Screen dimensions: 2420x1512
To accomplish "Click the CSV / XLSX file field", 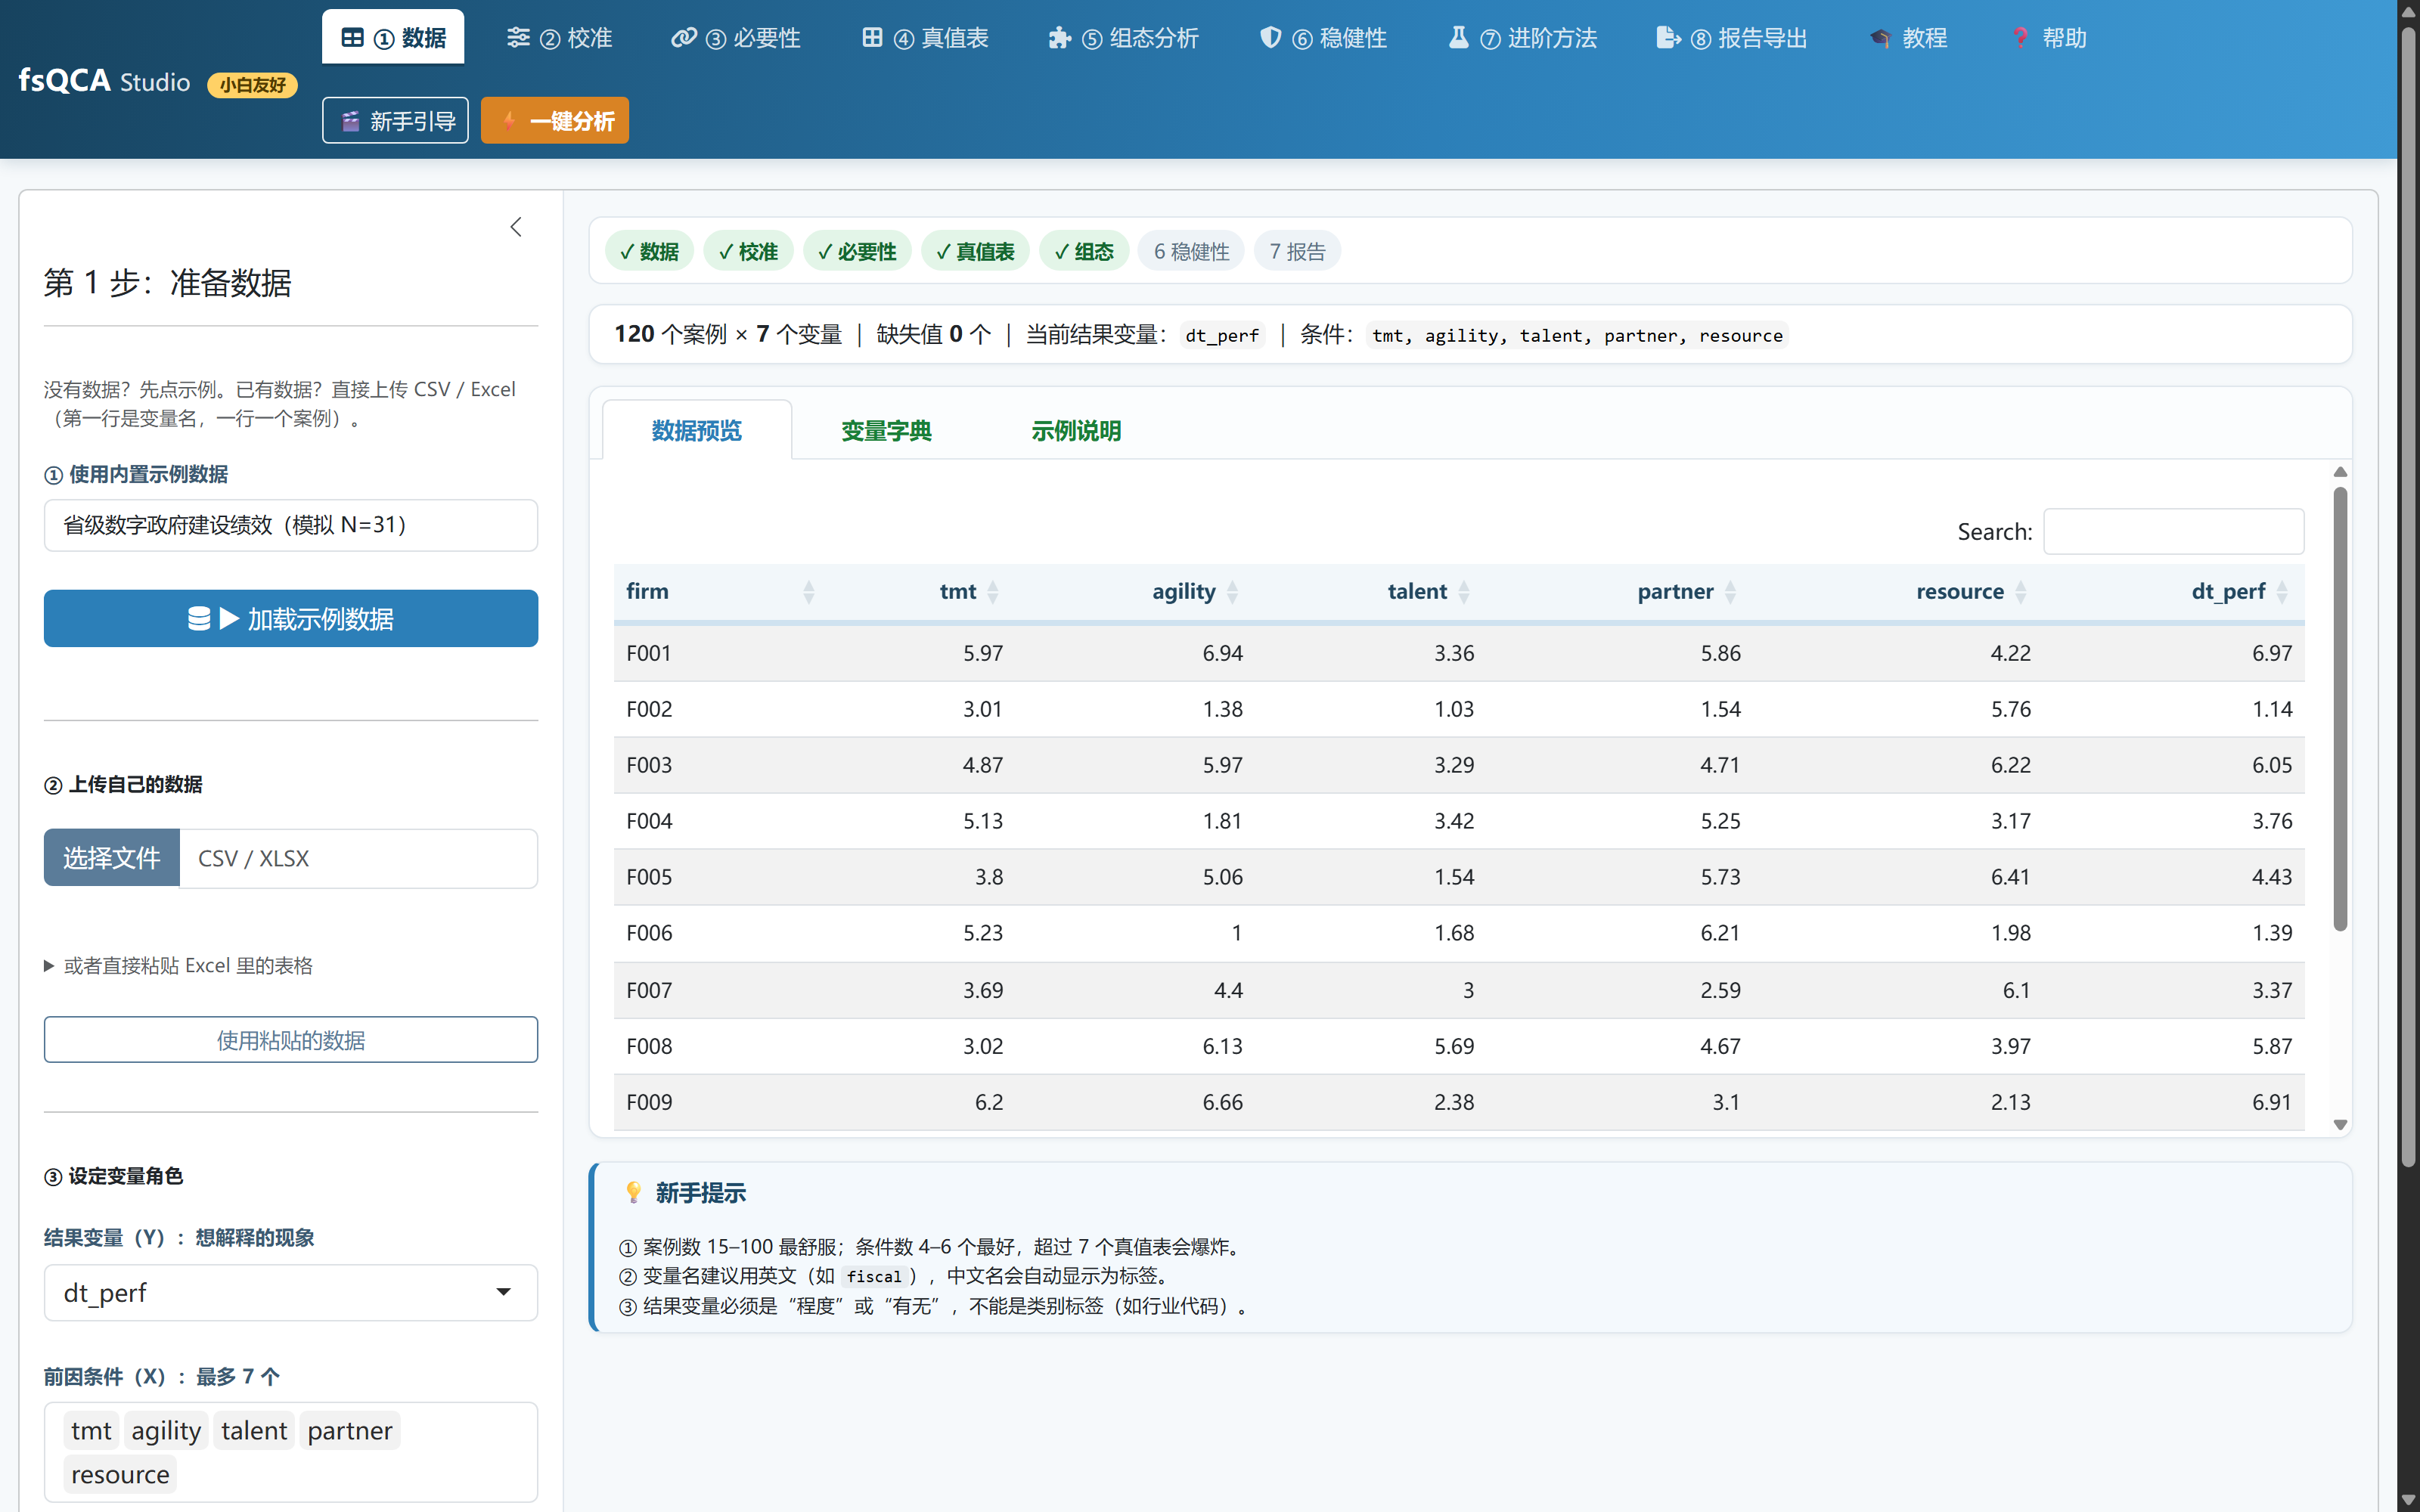I will [359, 858].
